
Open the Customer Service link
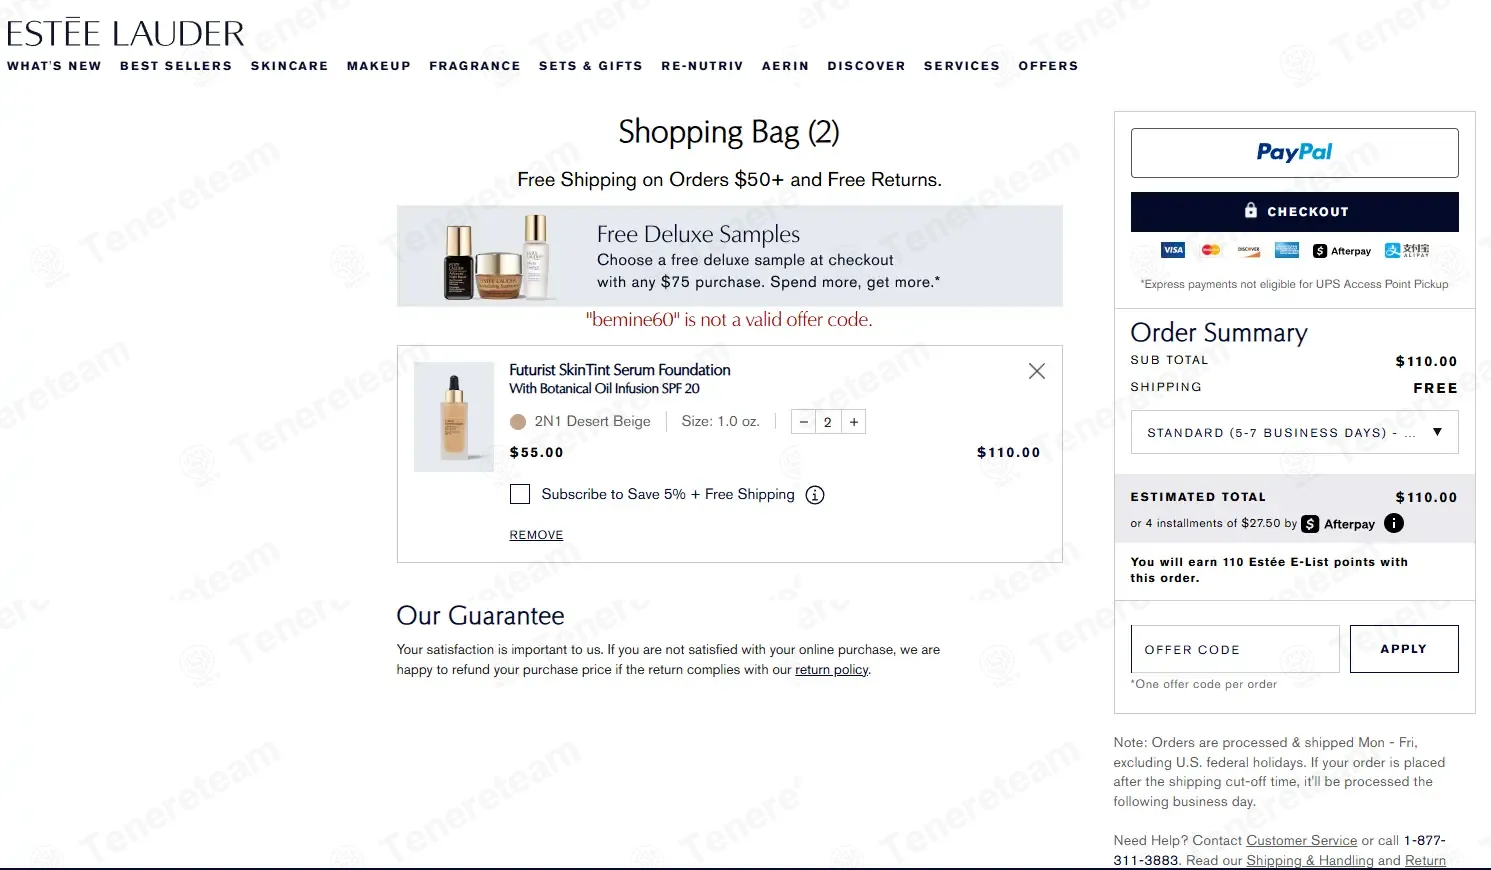tap(1302, 841)
